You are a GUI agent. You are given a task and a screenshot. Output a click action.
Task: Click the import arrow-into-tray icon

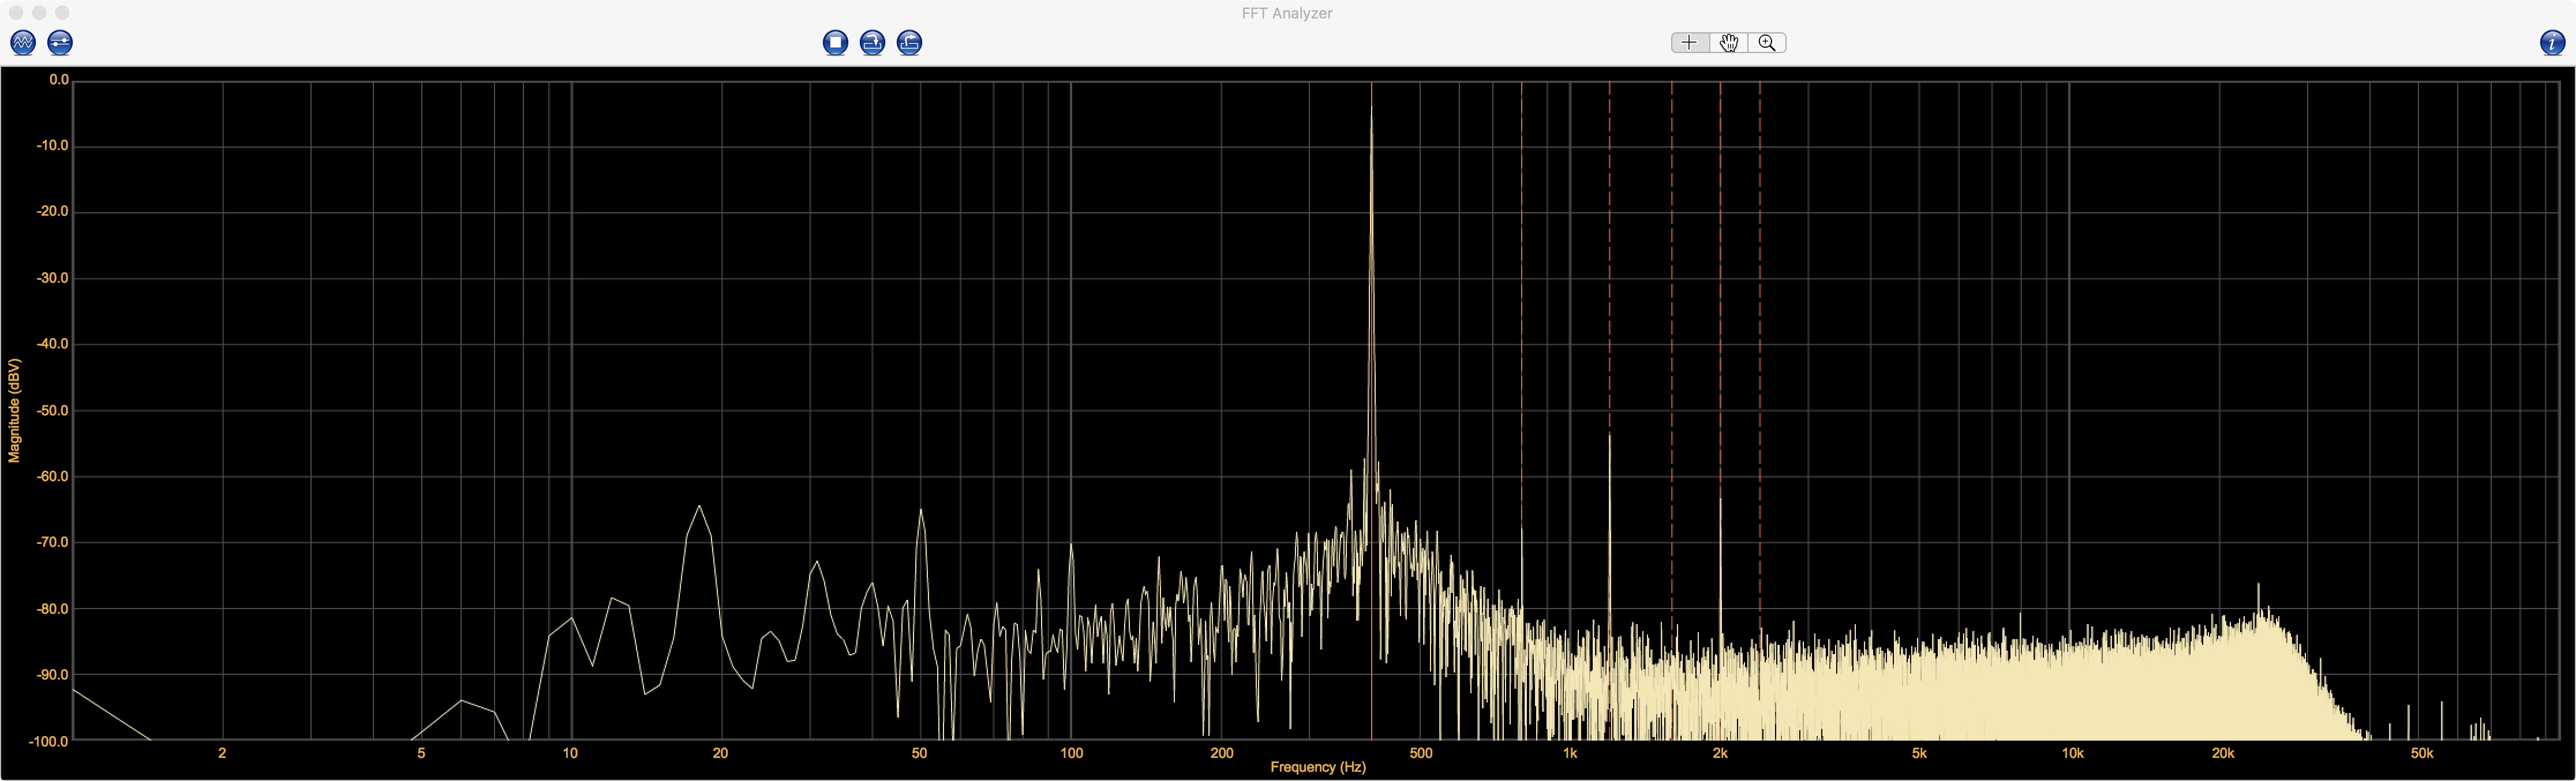872,42
